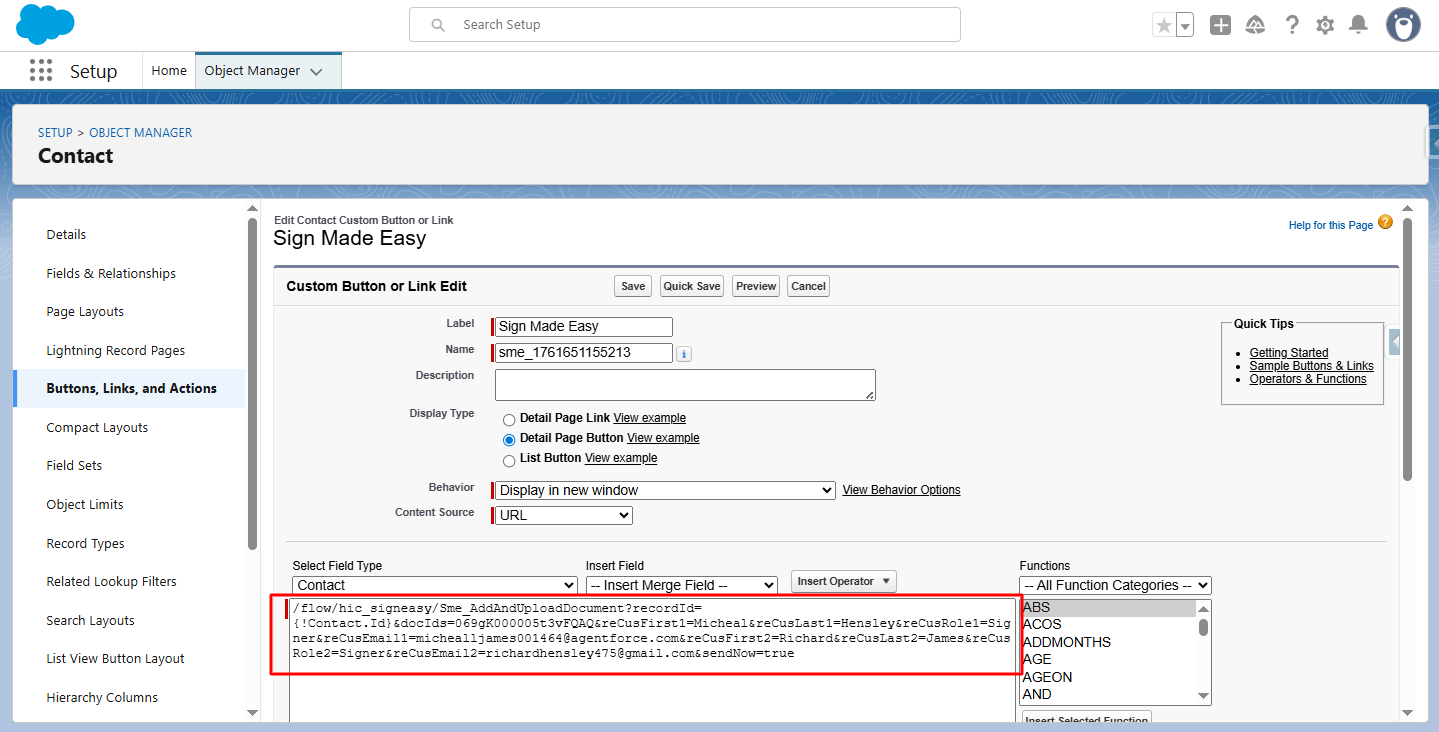Click in the Search Setup field
Viewport: 1439px width, 732px height.
(x=685, y=25)
